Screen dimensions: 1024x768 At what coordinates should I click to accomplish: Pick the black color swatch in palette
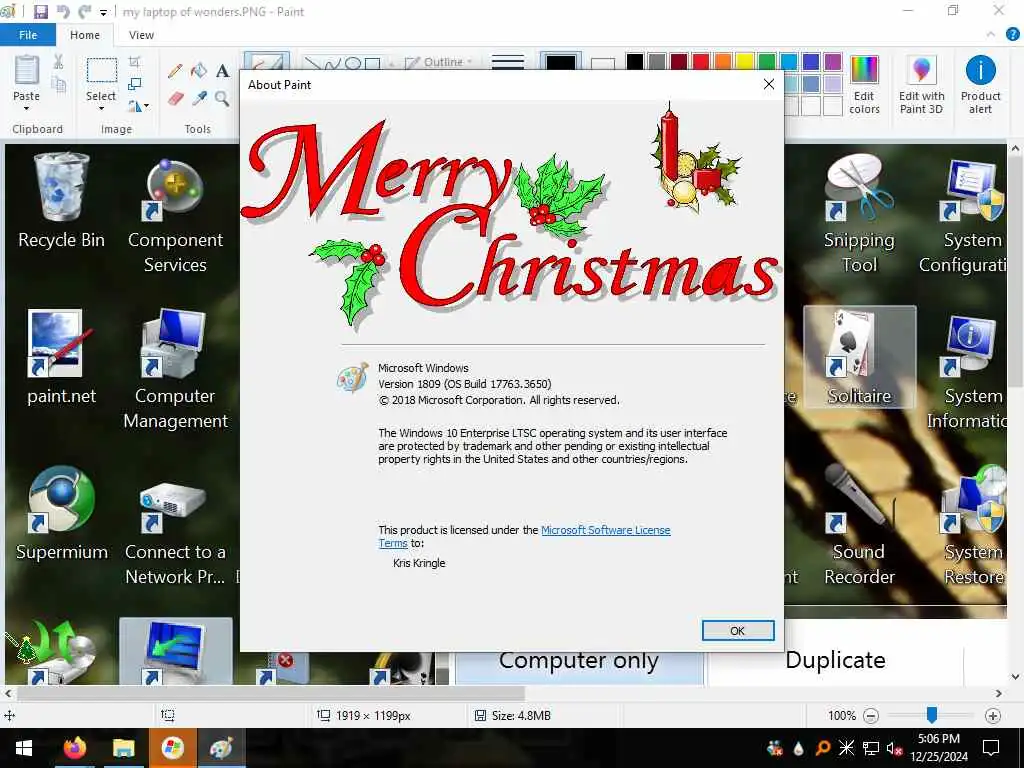point(635,62)
